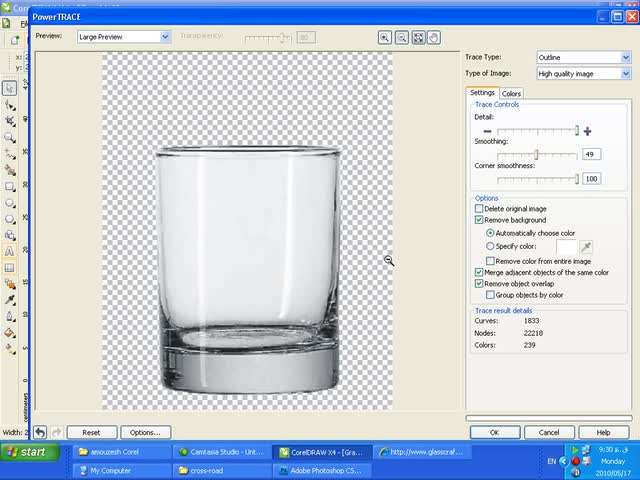
Task: Select the CorelDRAW Fill bucket tool
Action: point(9,333)
